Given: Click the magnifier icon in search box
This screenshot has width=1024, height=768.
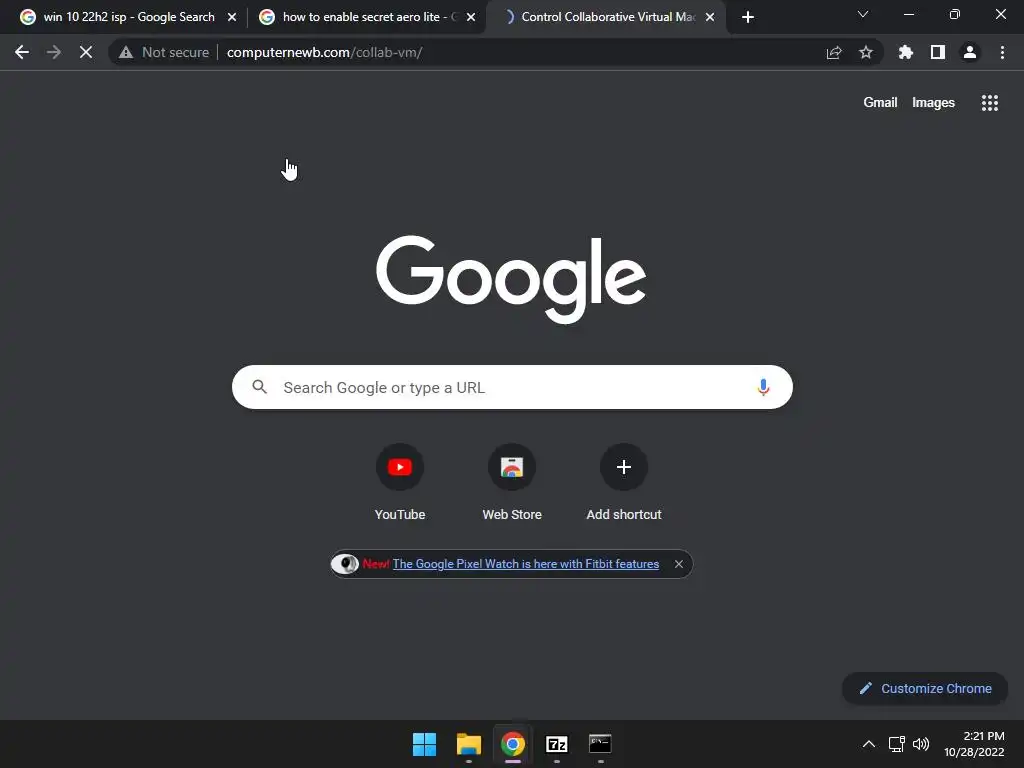Looking at the screenshot, I should [x=260, y=387].
